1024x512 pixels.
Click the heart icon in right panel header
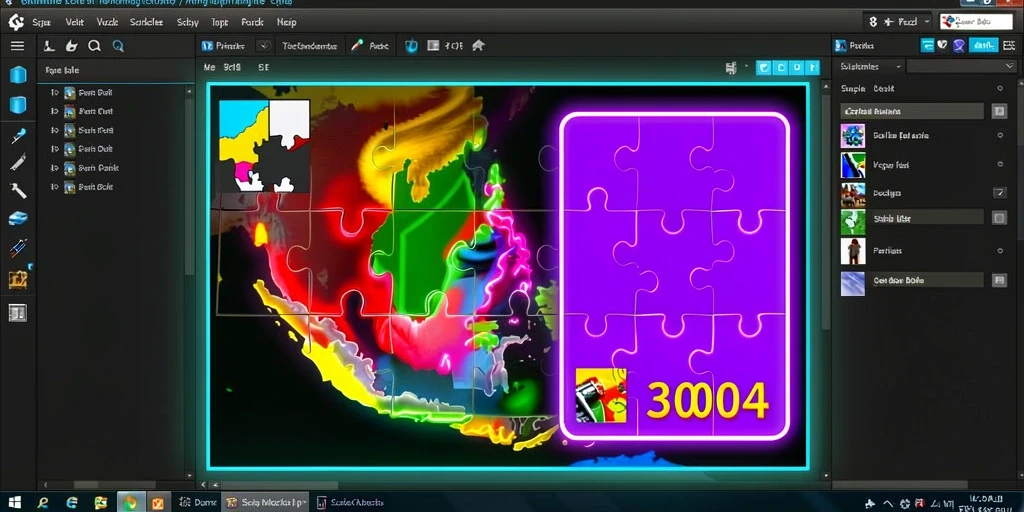(x=942, y=45)
